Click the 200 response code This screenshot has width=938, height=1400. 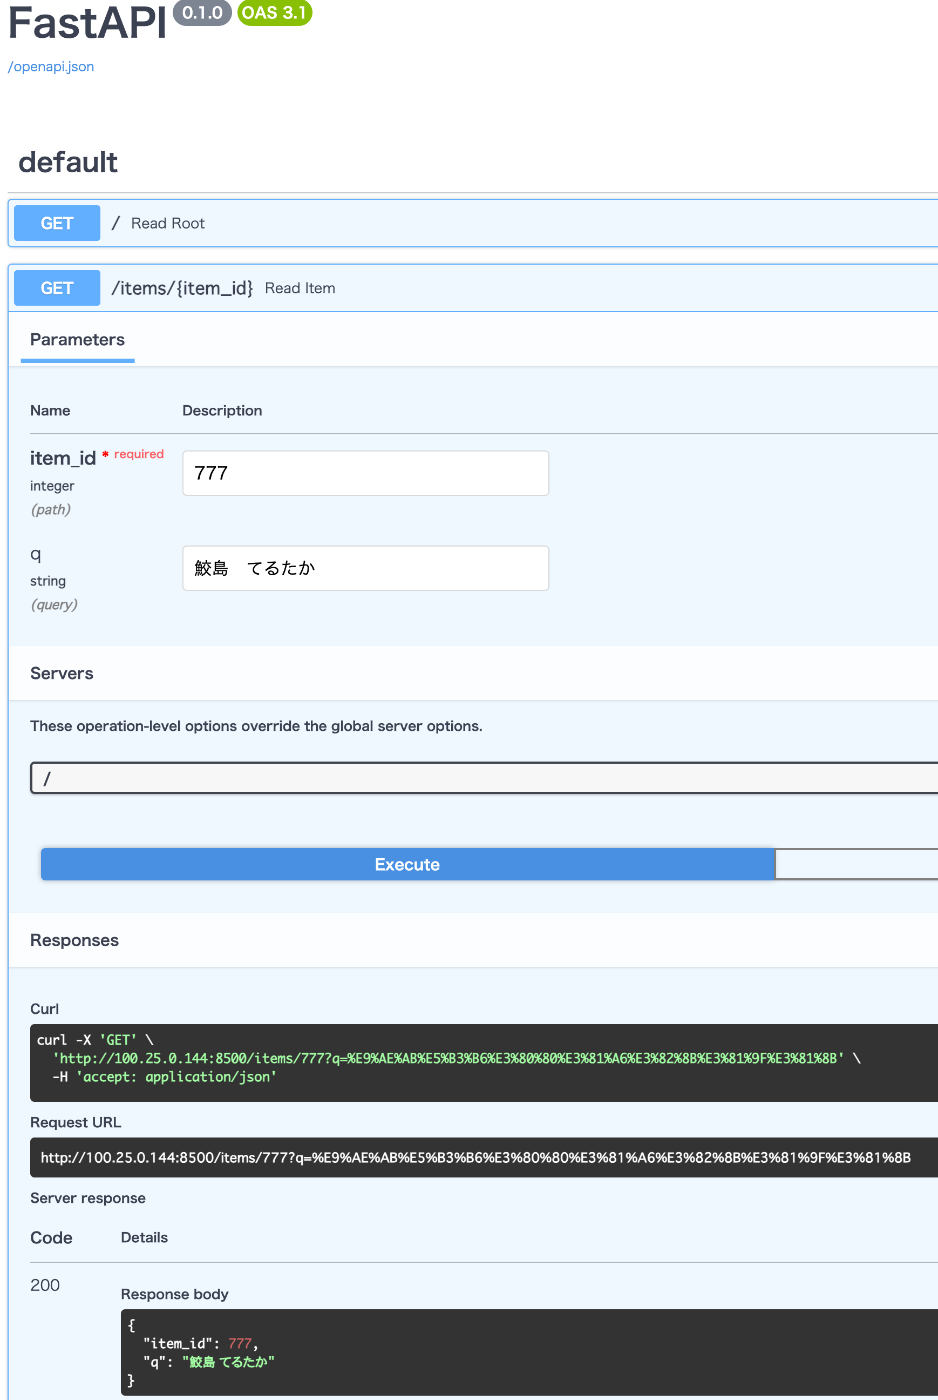pos(45,1285)
